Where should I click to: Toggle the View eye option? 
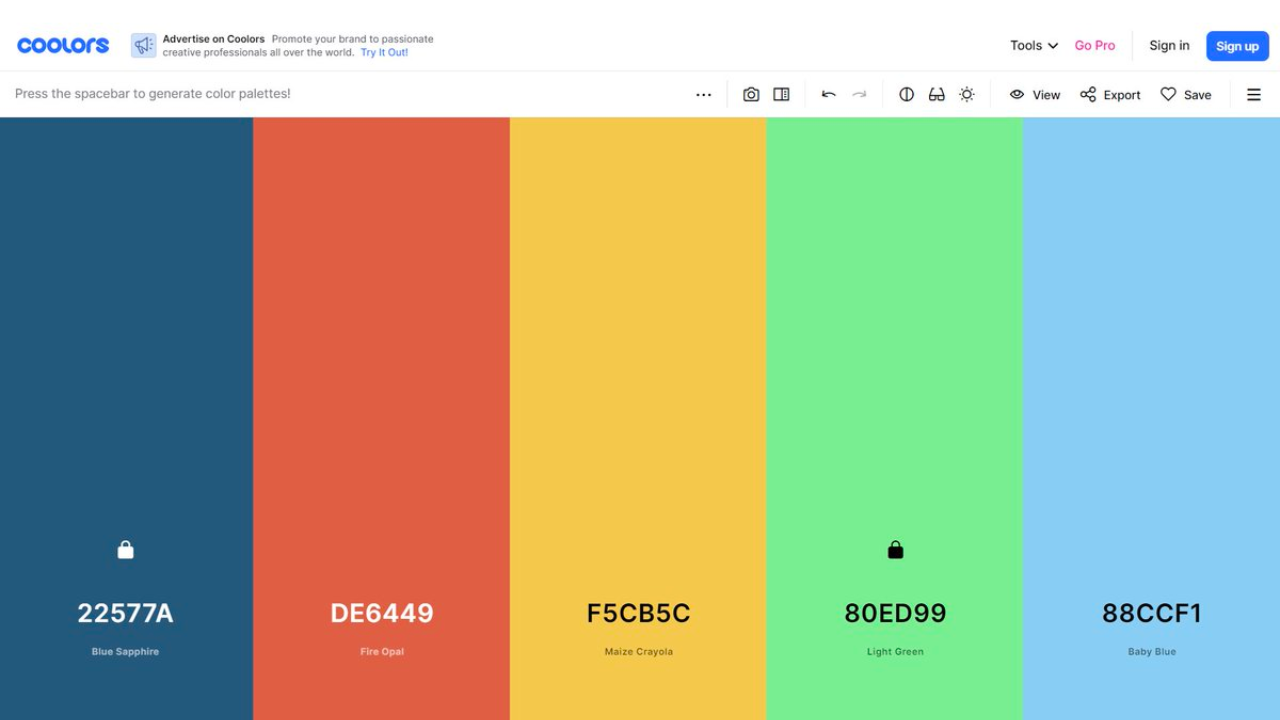coord(1035,94)
